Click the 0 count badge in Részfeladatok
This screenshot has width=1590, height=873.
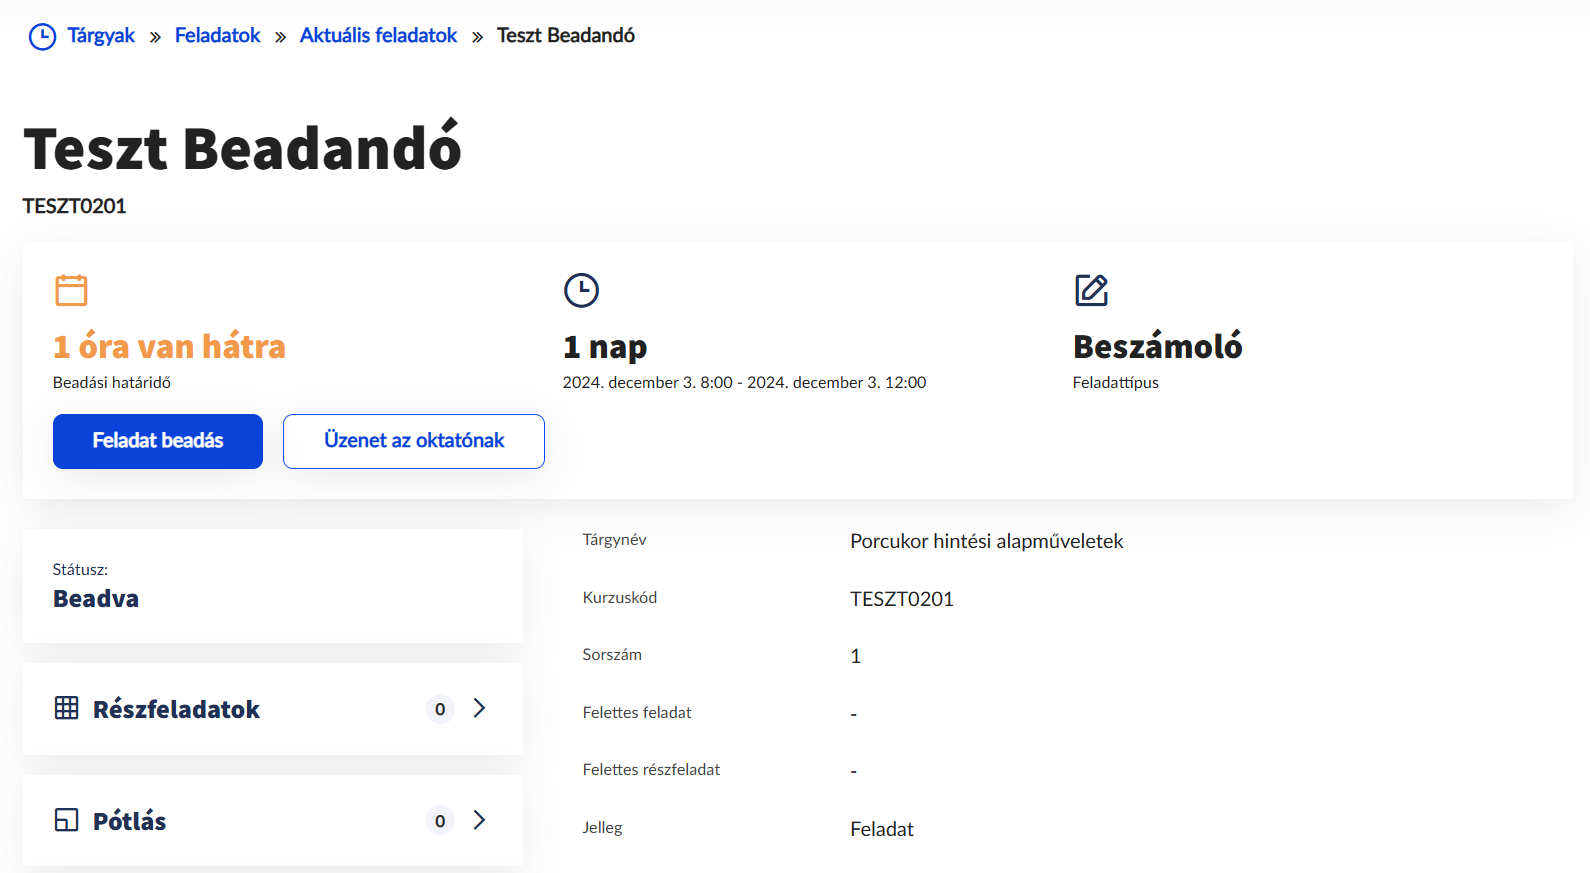point(440,709)
